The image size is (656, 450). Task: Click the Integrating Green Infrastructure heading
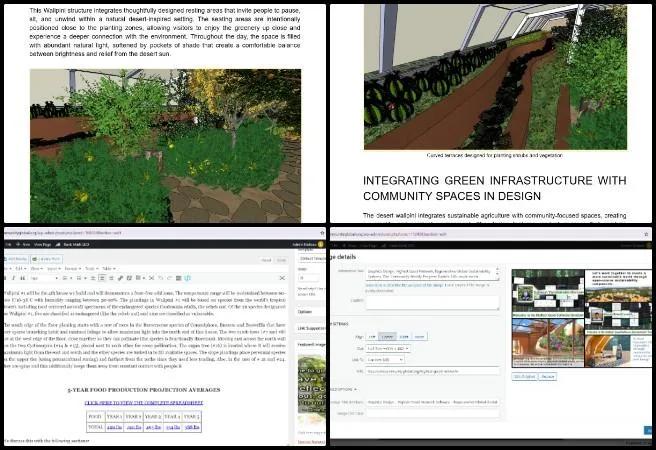coord(495,188)
